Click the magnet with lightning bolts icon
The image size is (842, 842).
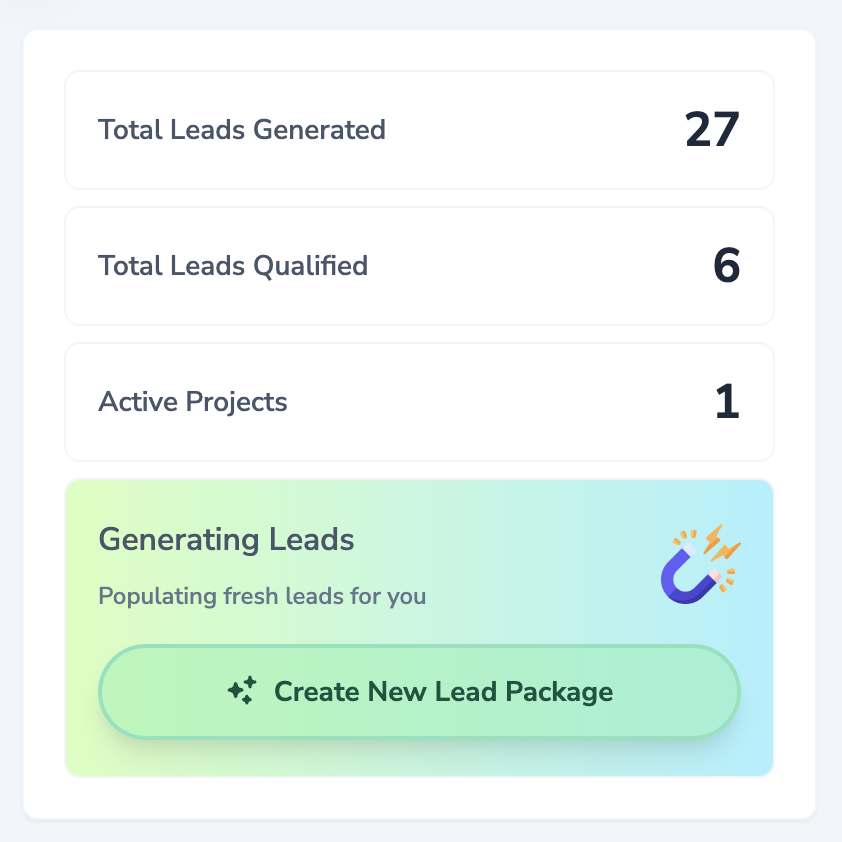[701, 564]
